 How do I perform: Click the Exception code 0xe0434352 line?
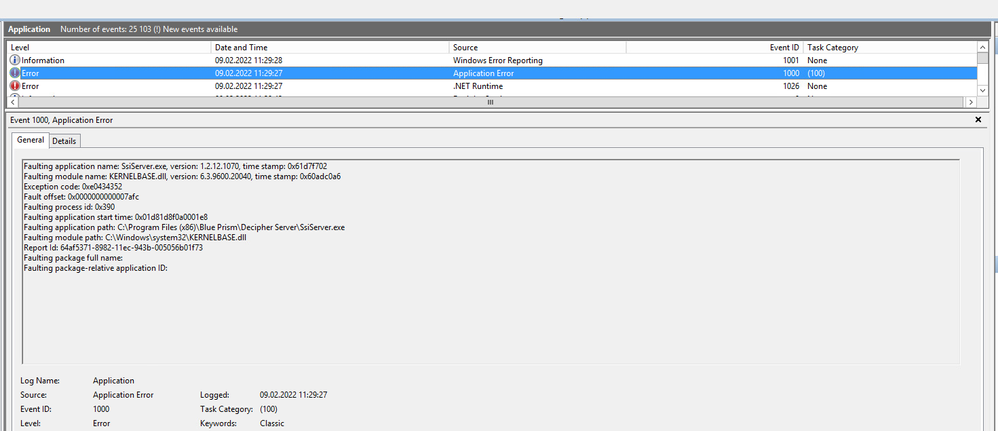tap(73, 187)
